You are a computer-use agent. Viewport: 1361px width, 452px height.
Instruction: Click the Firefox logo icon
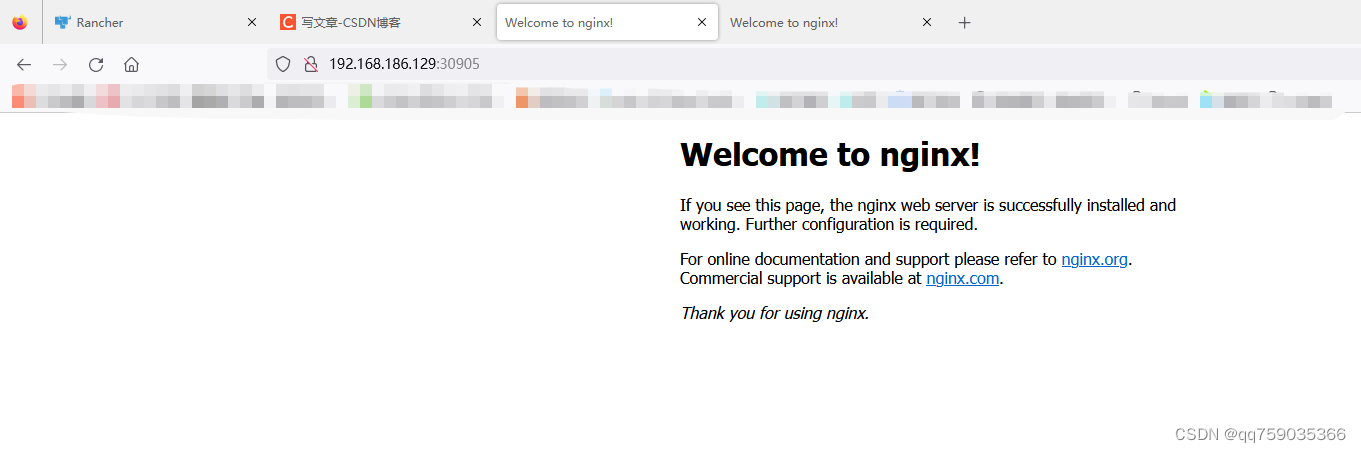click(x=20, y=22)
